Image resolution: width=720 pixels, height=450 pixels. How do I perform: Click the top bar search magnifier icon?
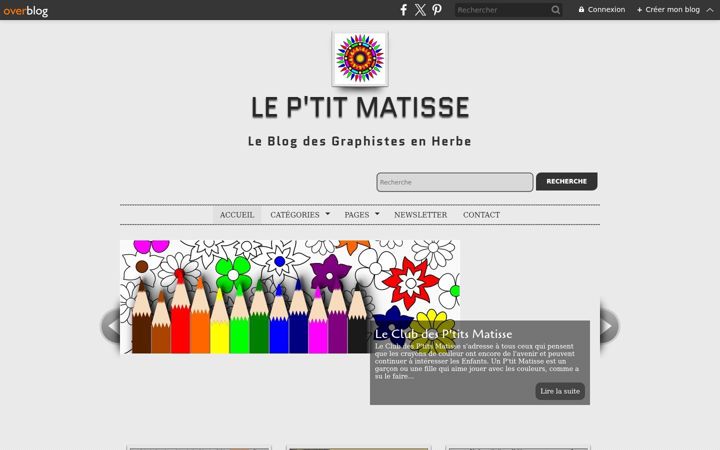coord(556,10)
